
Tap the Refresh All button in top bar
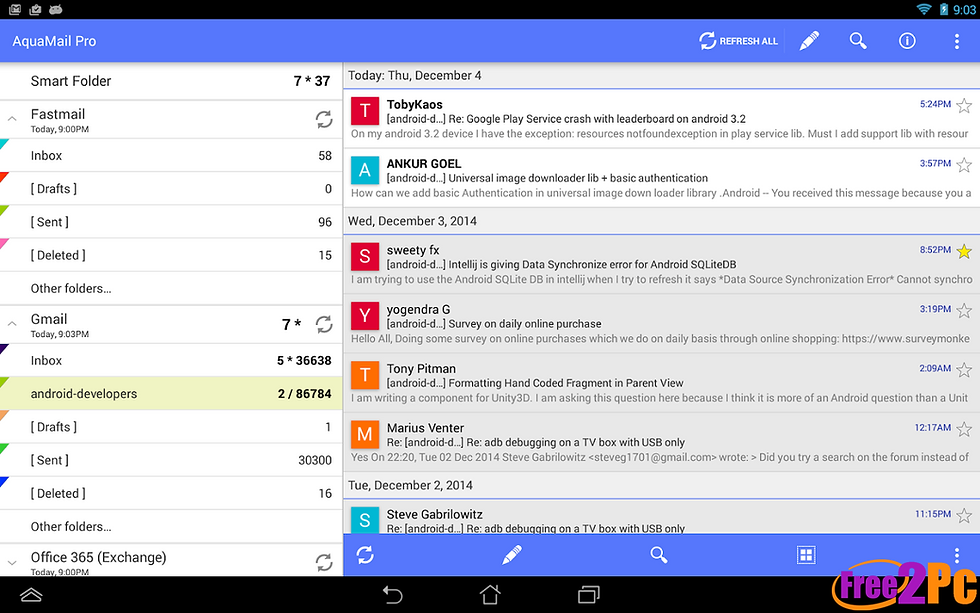point(738,41)
